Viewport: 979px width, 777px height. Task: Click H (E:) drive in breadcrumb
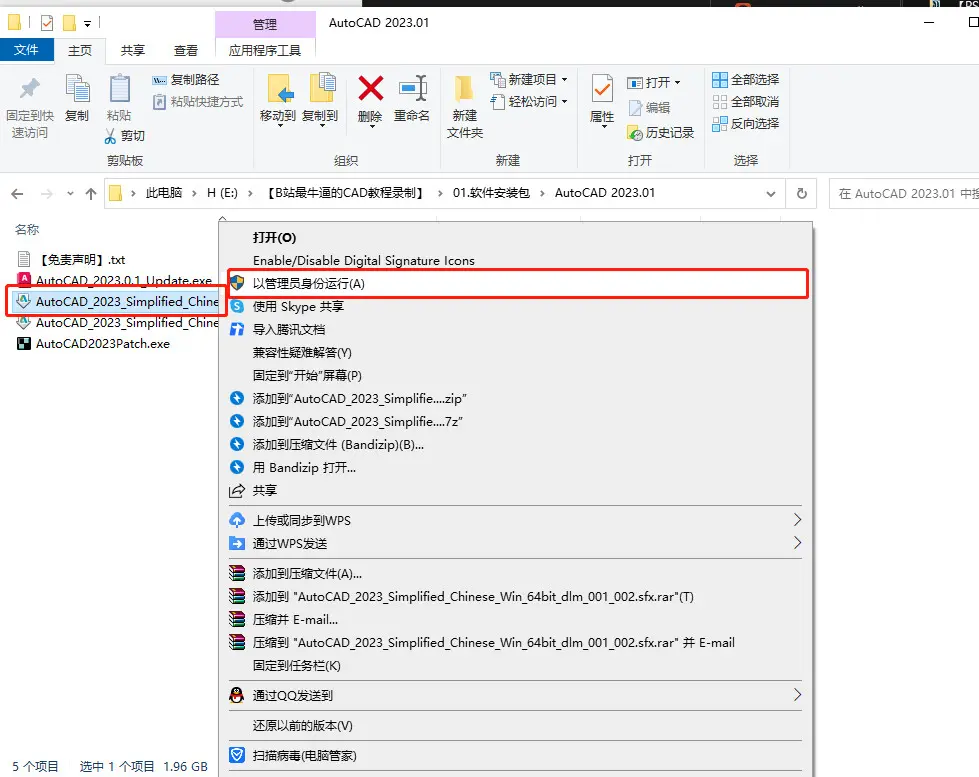[x=222, y=193]
